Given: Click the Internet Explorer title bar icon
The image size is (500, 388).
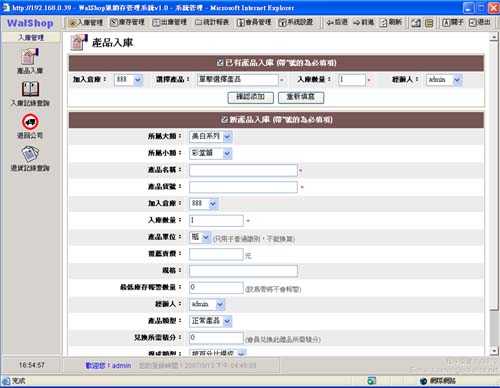Looking at the screenshot, I should click(x=6, y=7).
